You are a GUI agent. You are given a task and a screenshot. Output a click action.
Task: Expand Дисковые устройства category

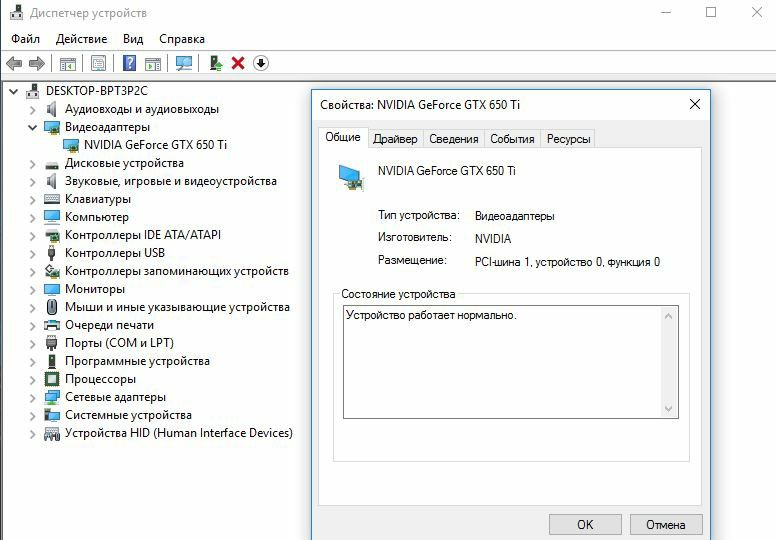[33, 164]
